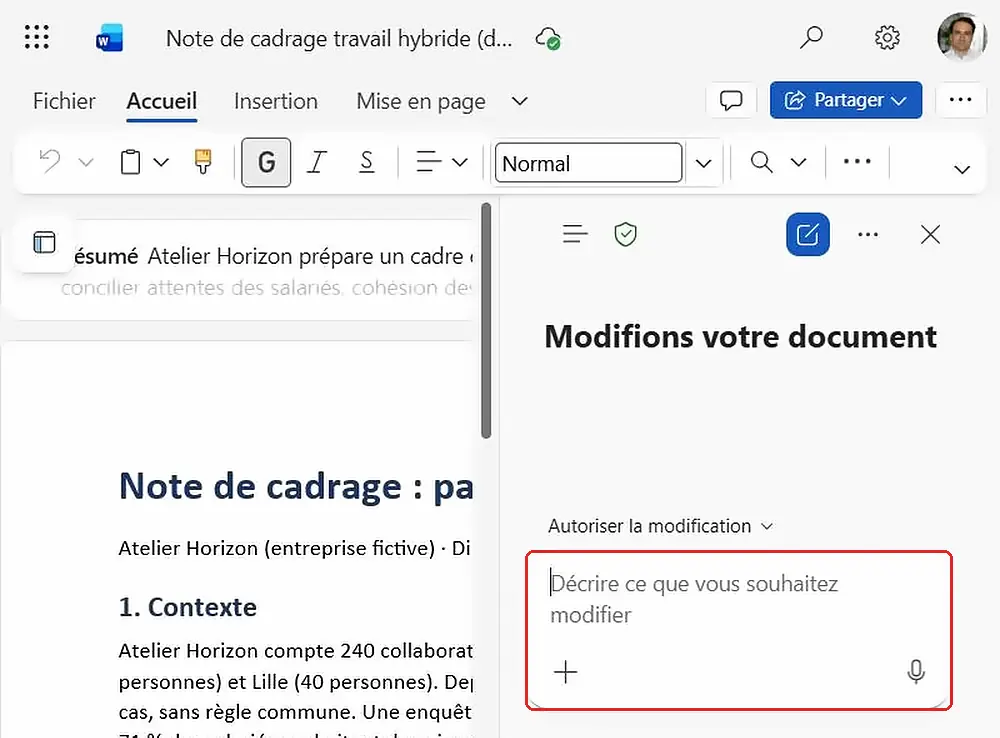The image size is (1000, 738).
Task: Expand the ribbon display options chevron
Action: 962,170
